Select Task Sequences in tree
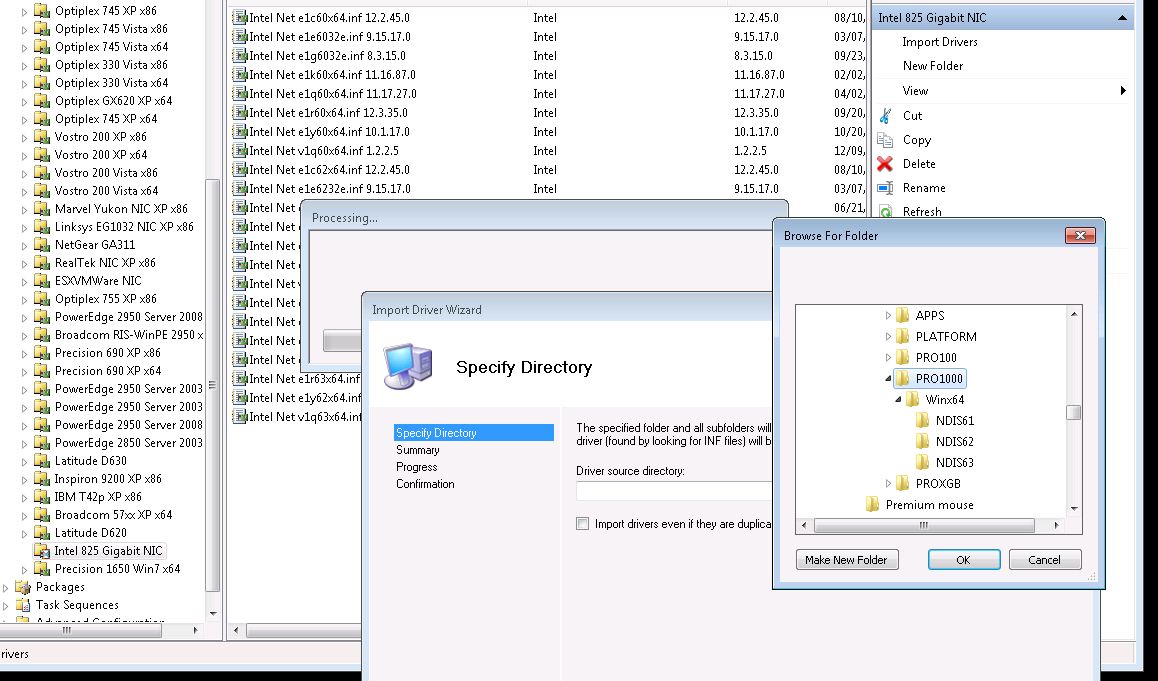 [x=77, y=604]
